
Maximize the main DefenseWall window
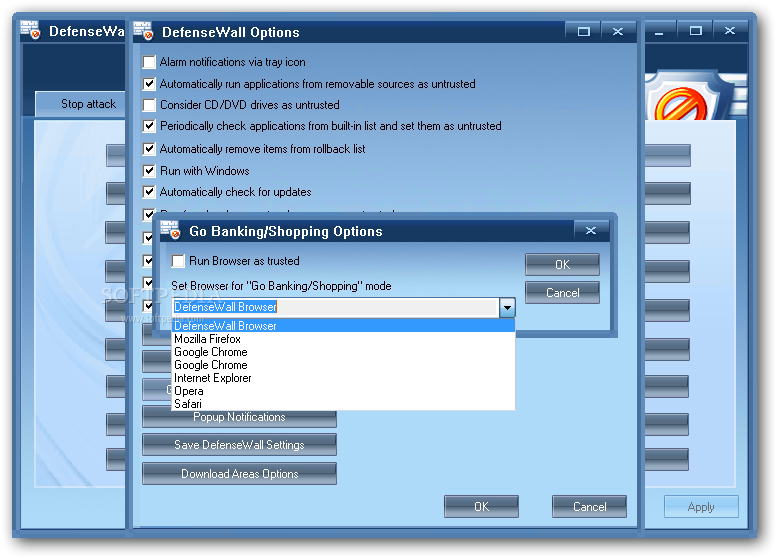tap(695, 31)
